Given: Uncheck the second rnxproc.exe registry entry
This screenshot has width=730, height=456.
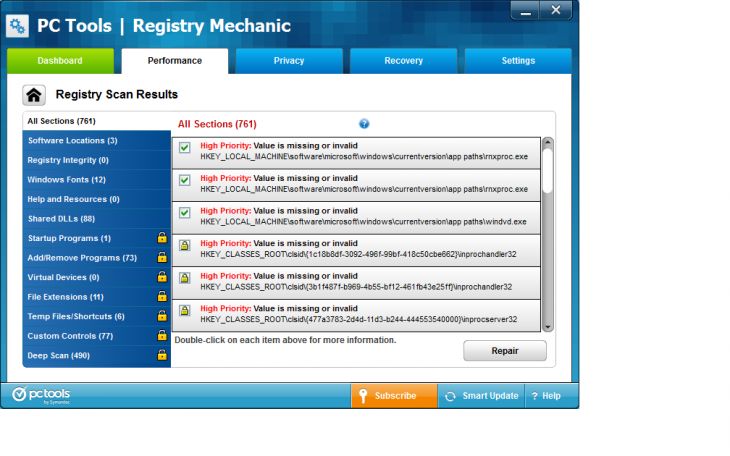Looking at the screenshot, I should pyautogui.click(x=185, y=180).
